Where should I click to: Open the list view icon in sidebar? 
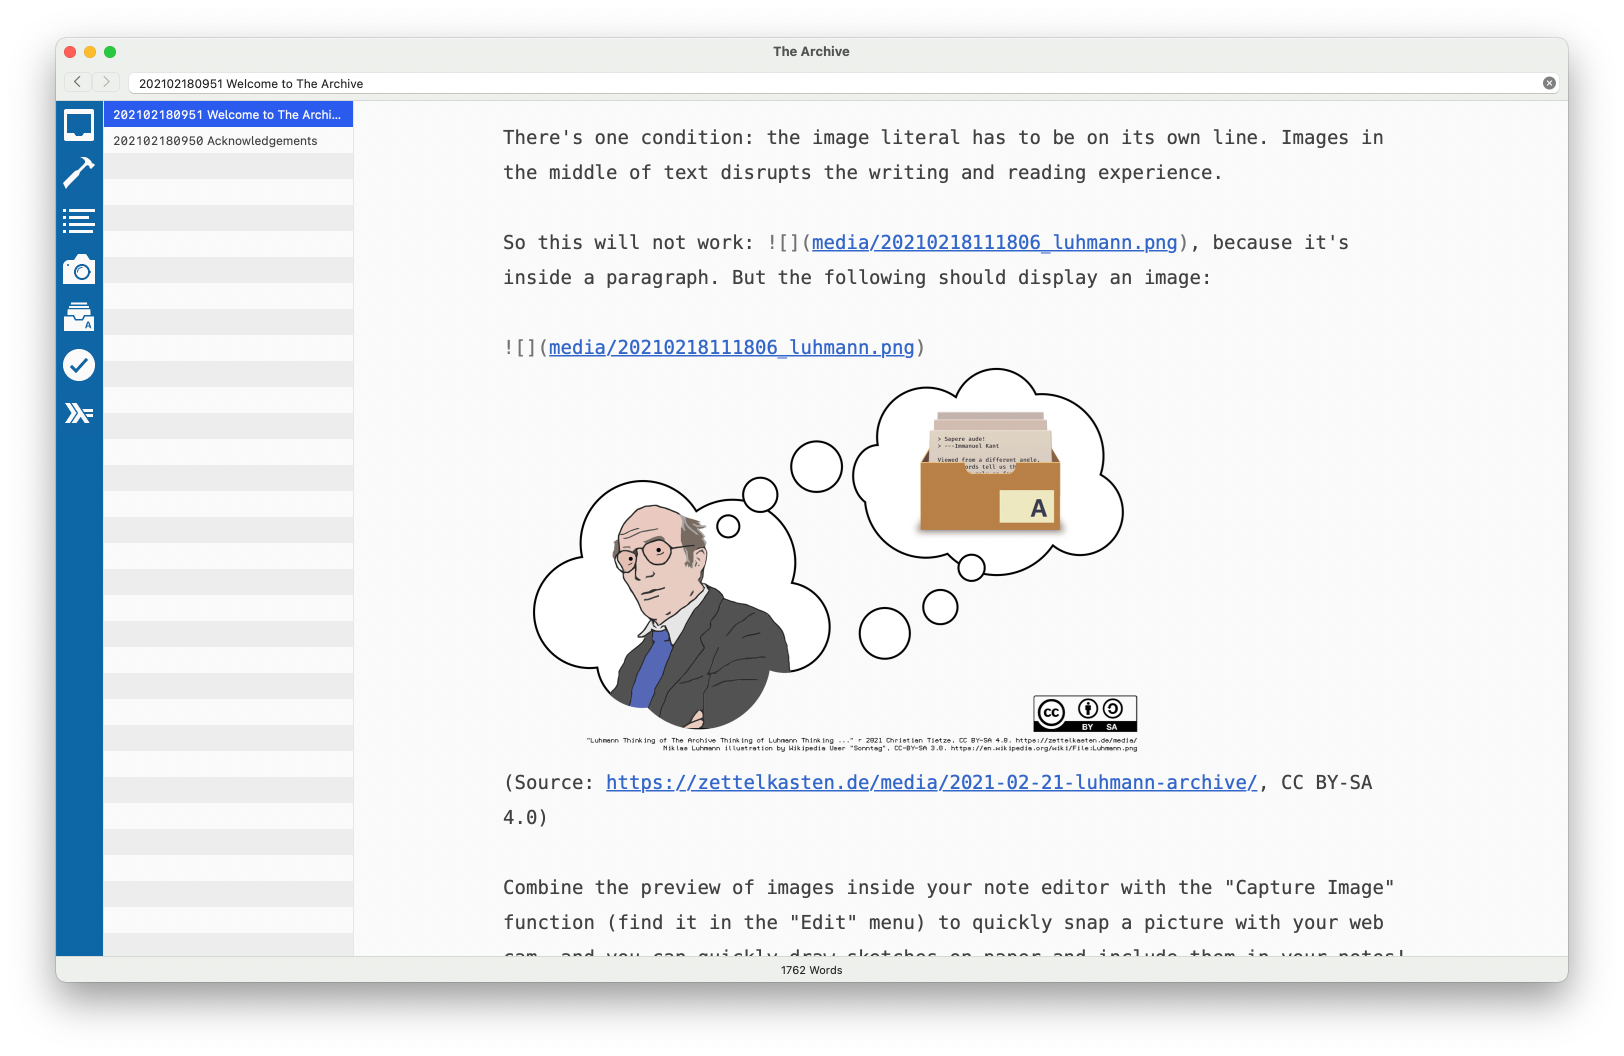79,221
